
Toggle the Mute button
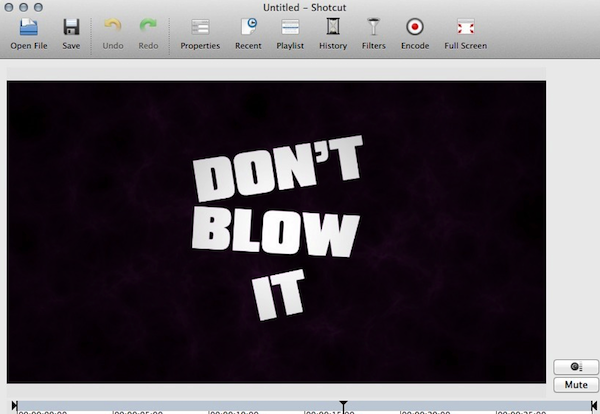click(x=575, y=384)
